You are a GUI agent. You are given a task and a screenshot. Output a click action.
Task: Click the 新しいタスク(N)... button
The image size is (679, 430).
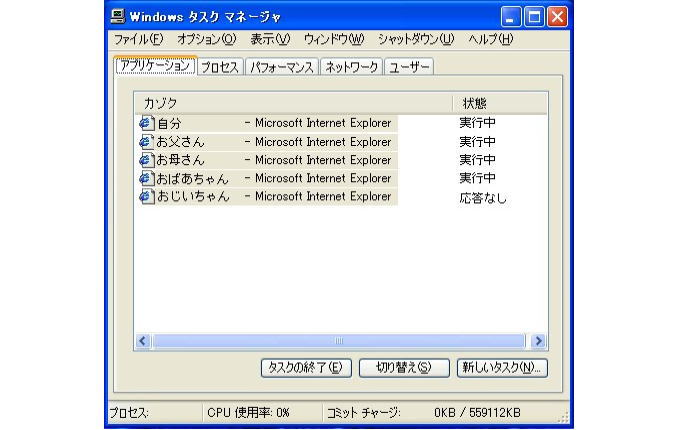coord(502,368)
